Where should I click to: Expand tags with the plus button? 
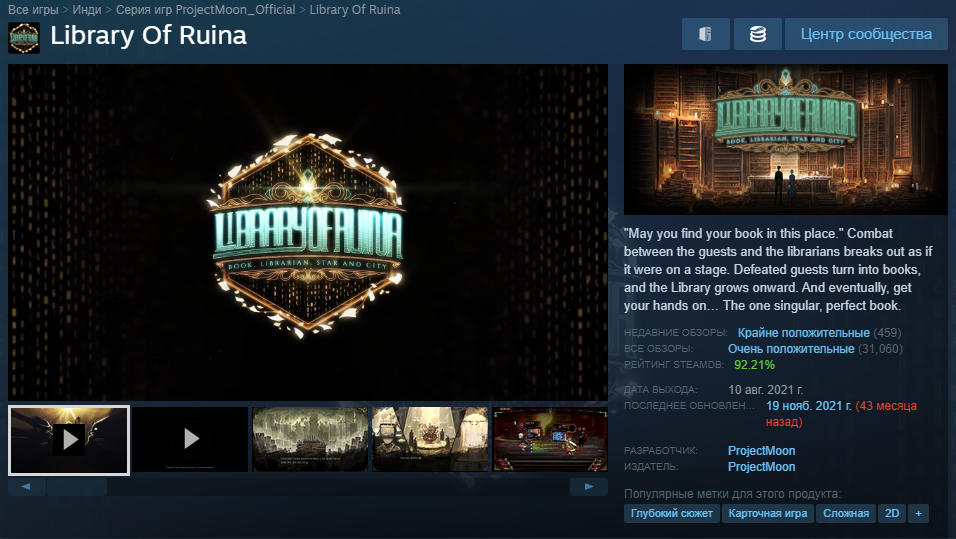918,513
